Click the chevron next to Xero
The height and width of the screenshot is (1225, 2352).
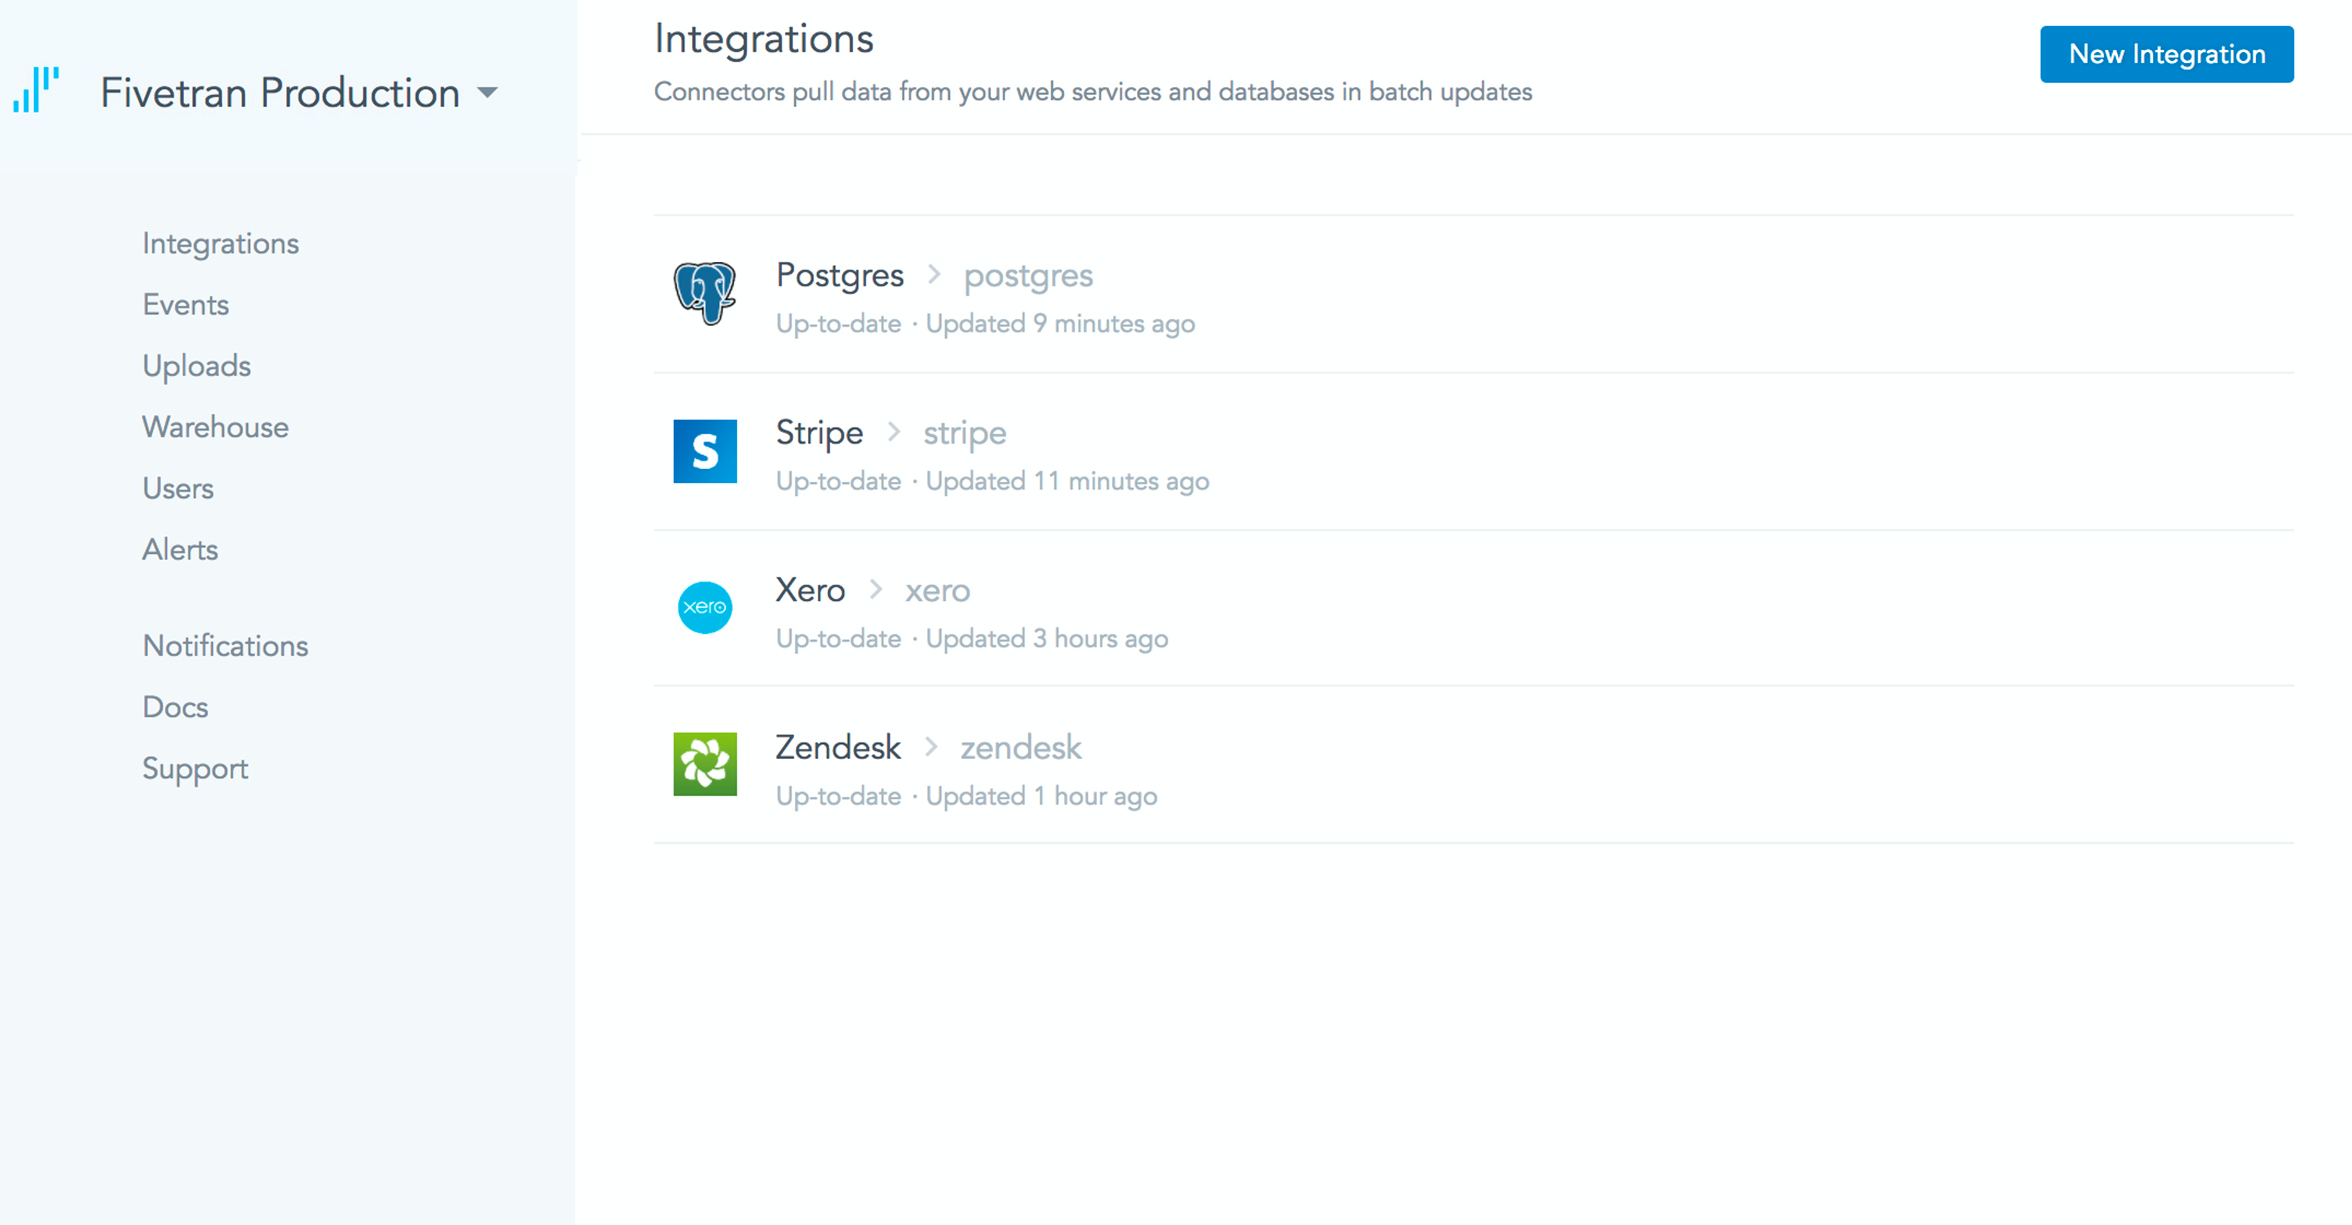point(876,590)
